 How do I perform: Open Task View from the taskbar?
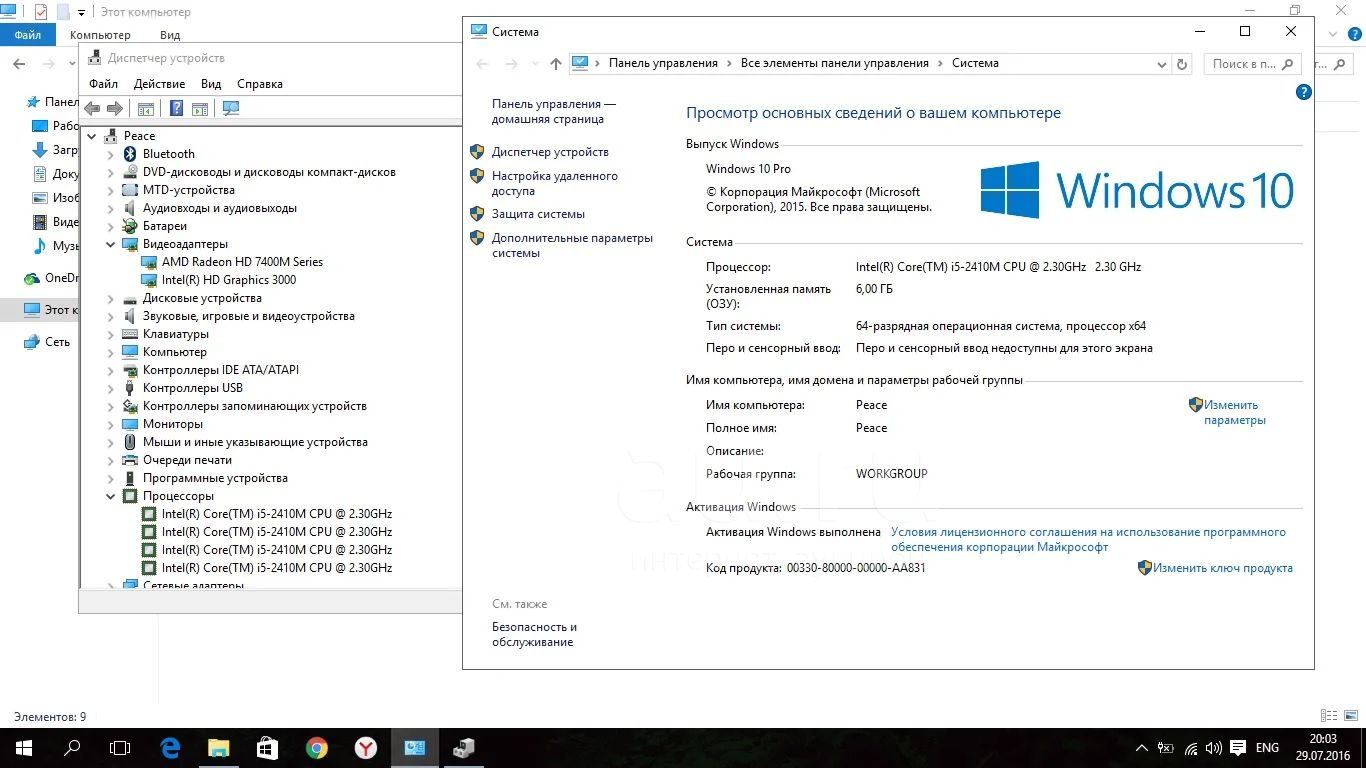tap(120, 747)
